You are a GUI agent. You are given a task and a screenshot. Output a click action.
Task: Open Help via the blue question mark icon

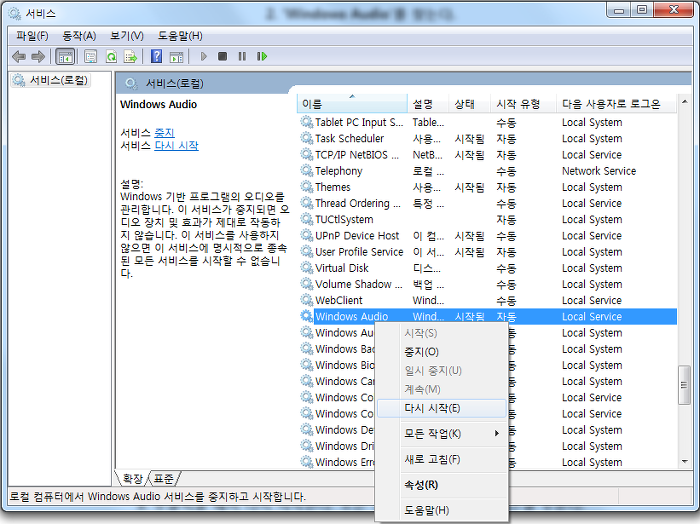[156, 57]
